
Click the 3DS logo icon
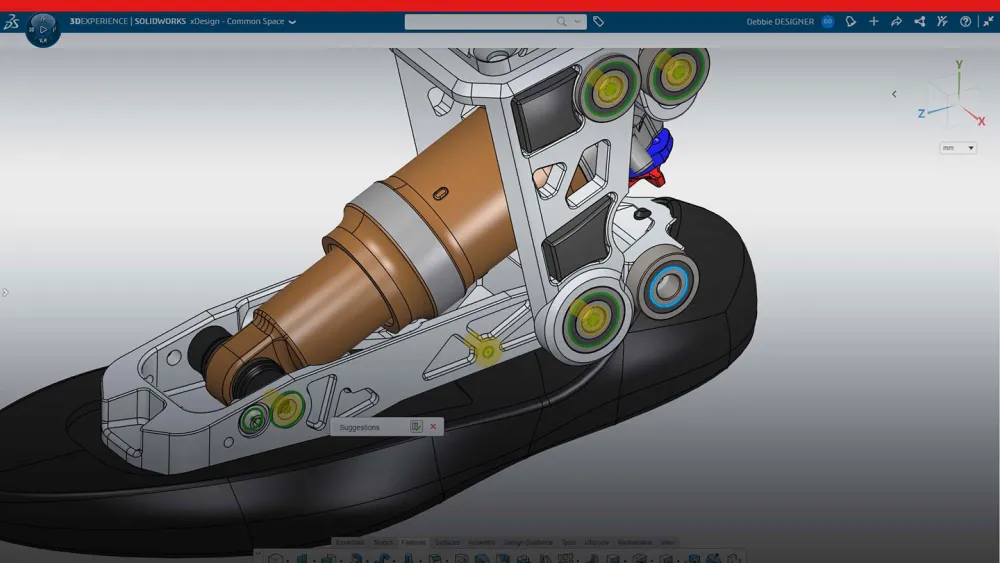(x=11, y=22)
